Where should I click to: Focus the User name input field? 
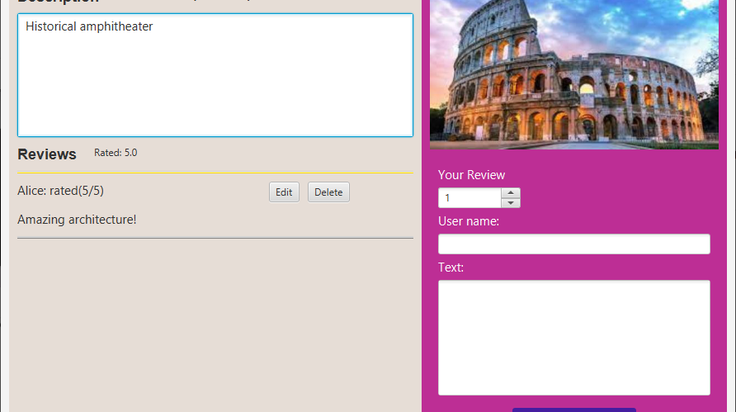coord(574,244)
